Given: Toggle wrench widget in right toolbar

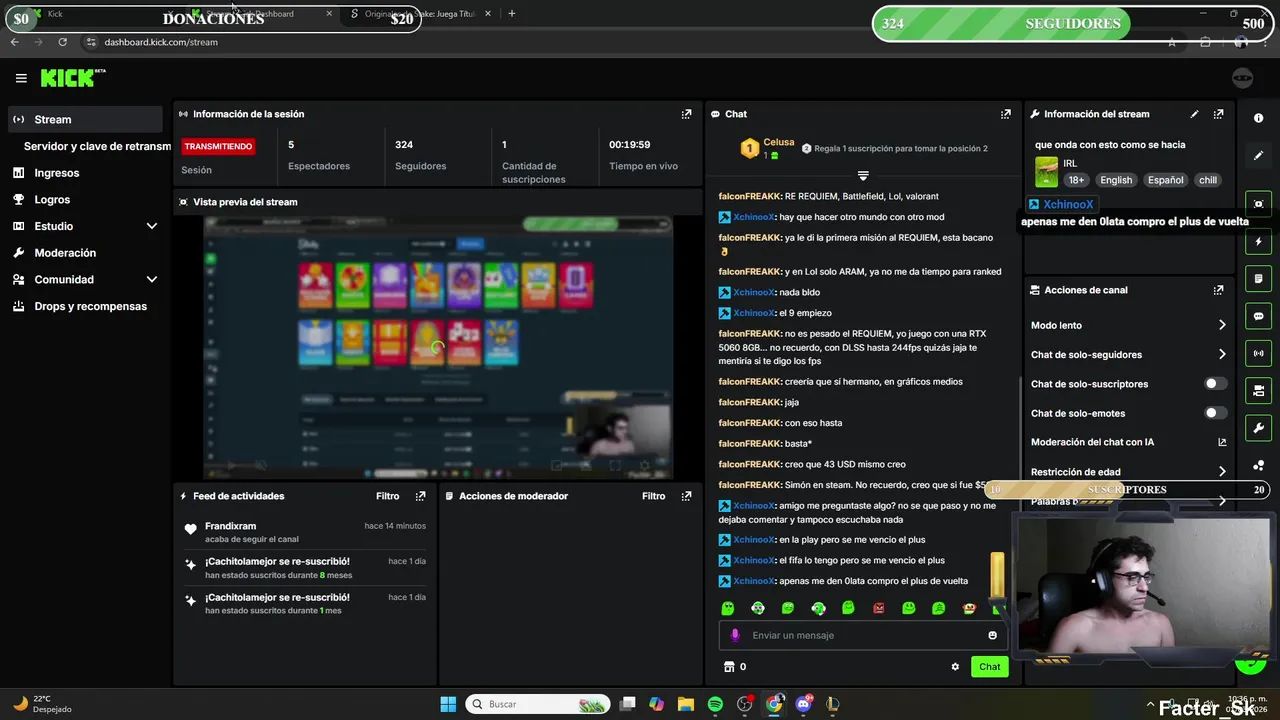Looking at the screenshot, I should pyautogui.click(x=1258, y=428).
